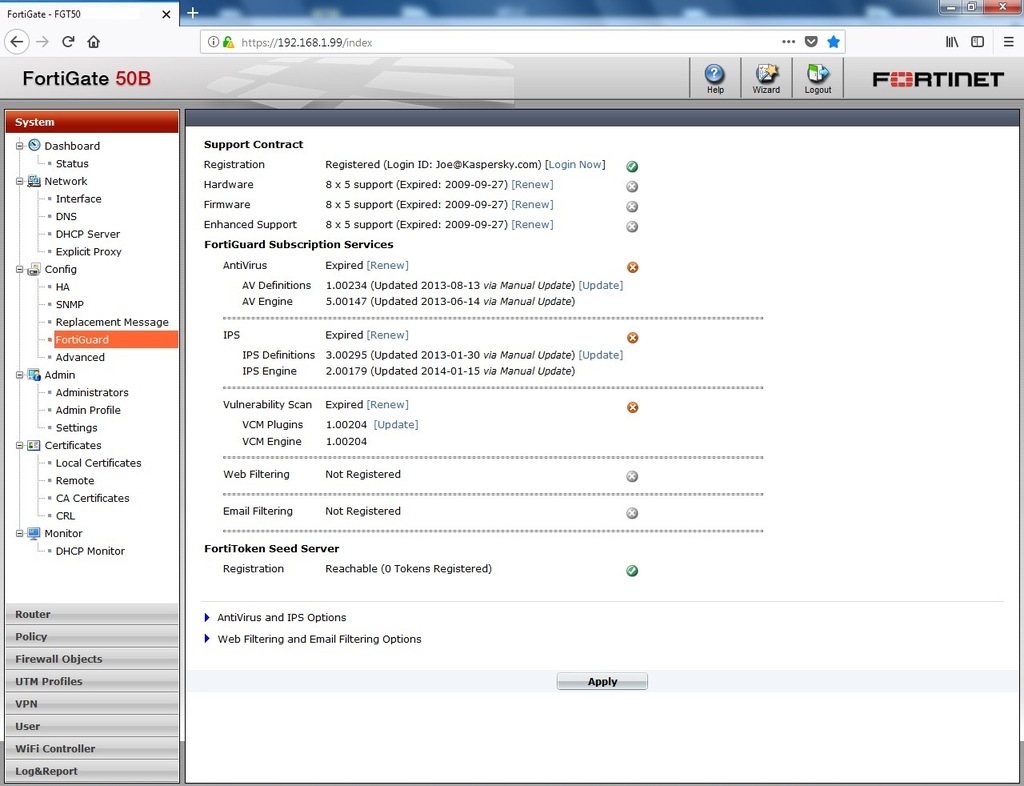Viewport: 1024px width, 786px height.
Task: Open the Router menu section
Action: pos(92,614)
